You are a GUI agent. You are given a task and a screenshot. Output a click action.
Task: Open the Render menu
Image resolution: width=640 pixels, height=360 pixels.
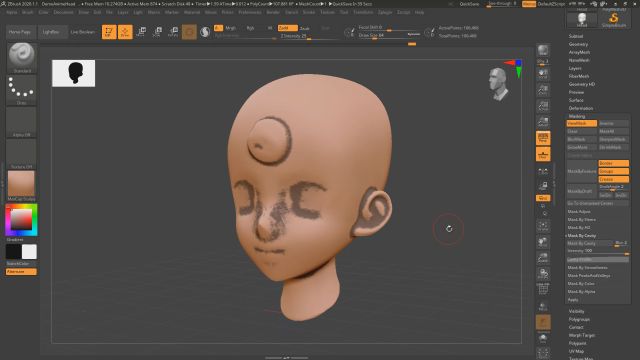273,12
